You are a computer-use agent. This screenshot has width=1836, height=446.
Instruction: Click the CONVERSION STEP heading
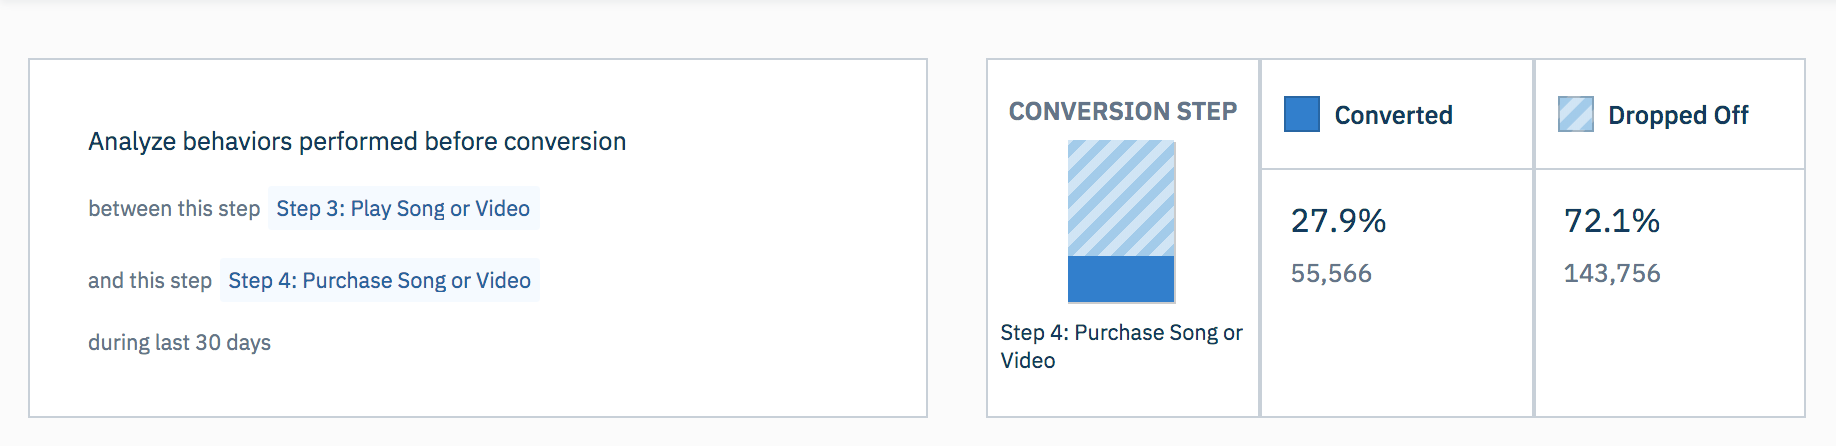click(1122, 111)
